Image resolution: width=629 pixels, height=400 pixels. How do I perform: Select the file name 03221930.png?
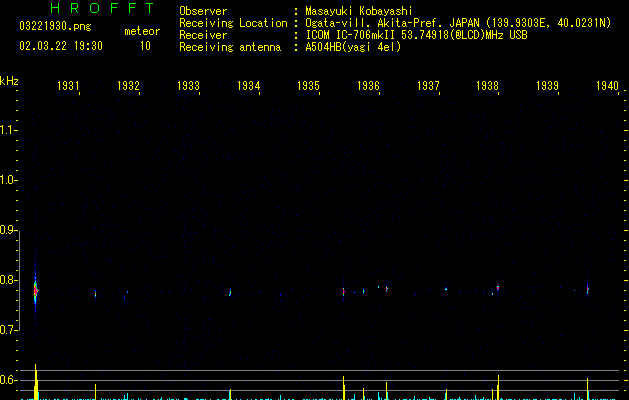click(55, 26)
